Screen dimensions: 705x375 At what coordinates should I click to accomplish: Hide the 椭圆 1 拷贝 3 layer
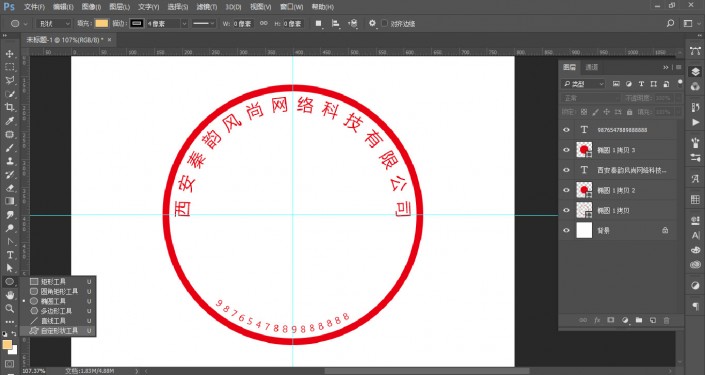point(567,150)
